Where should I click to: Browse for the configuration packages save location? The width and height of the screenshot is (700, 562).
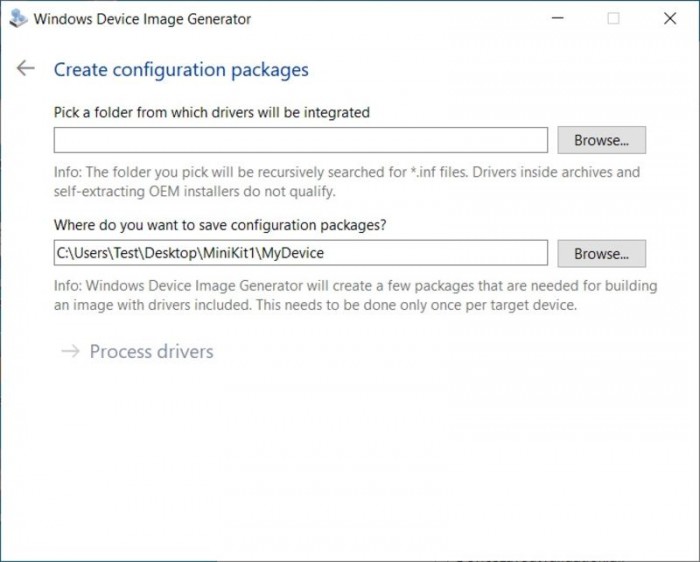pyautogui.click(x=601, y=254)
